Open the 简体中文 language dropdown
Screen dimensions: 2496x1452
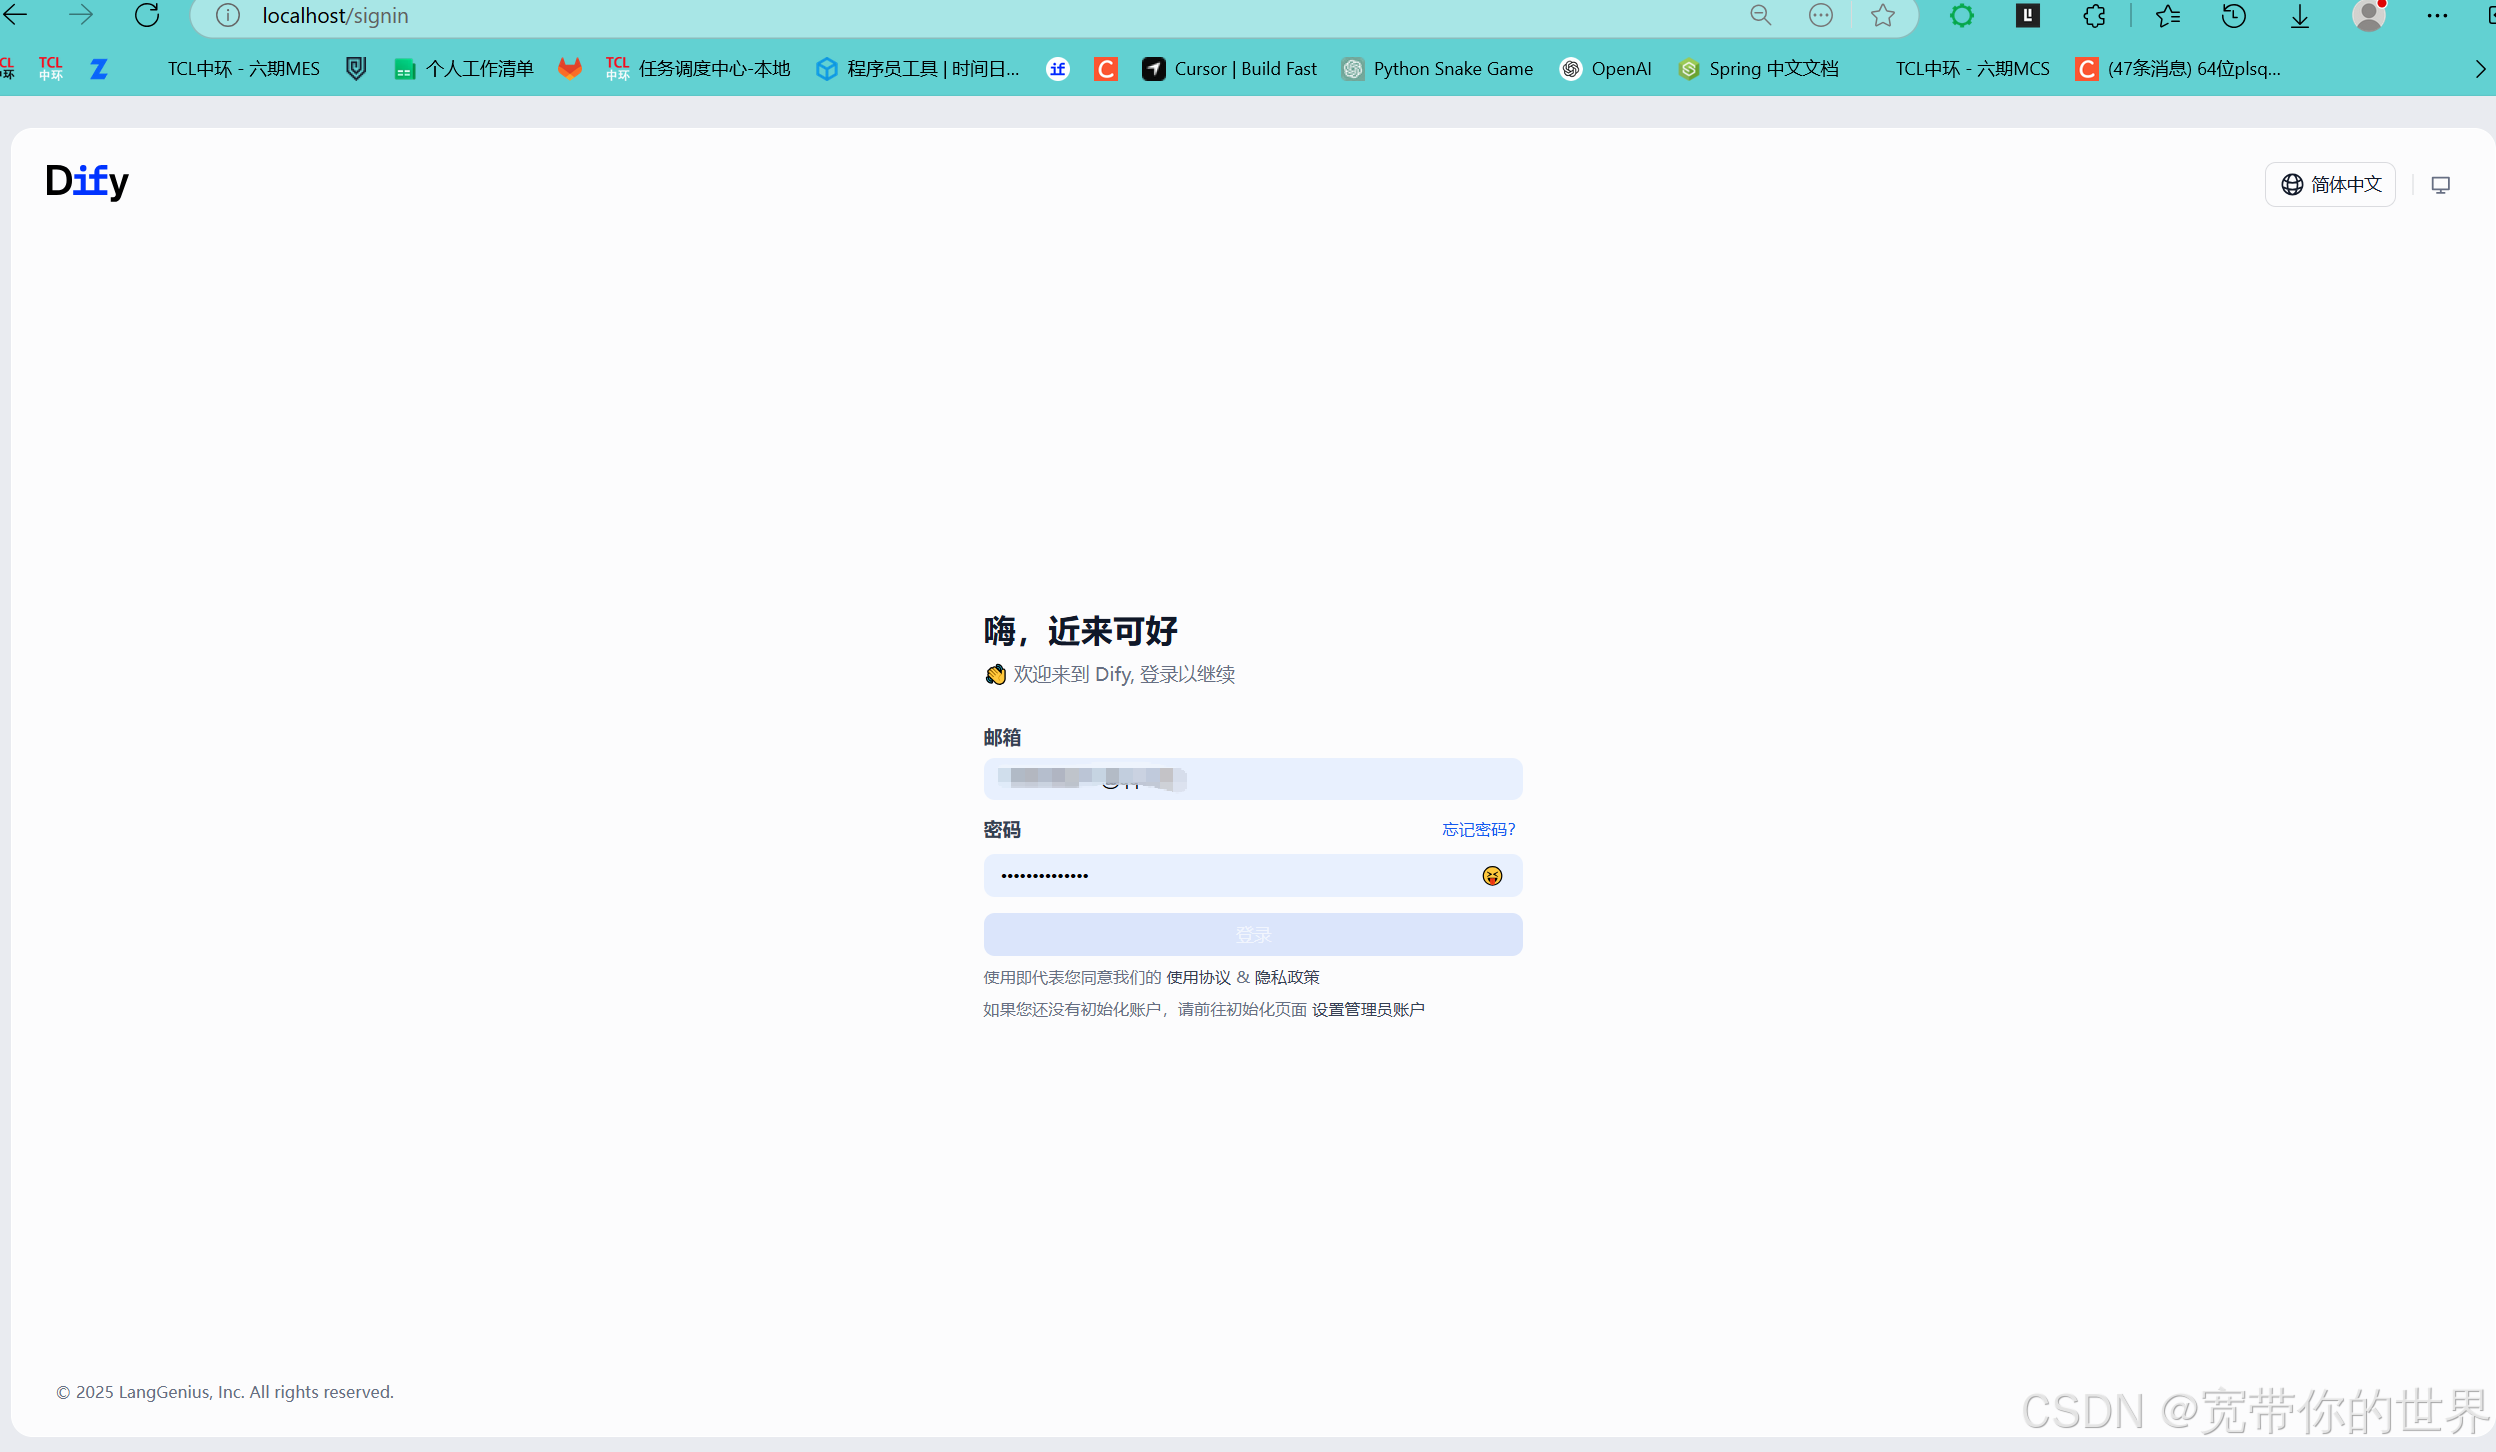(2330, 184)
